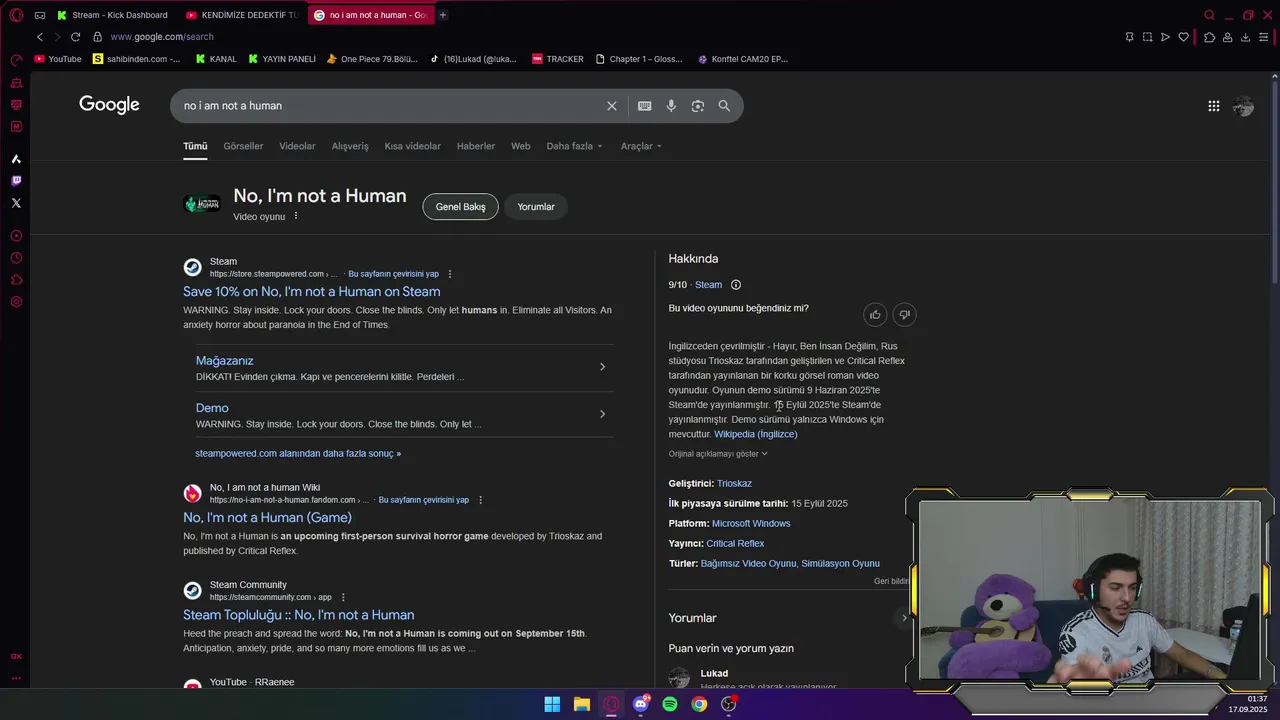Image resolution: width=1280 pixels, height=720 pixels.
Task: Open Spotify from the Windows taskbar
Action: tap(670, 704)
